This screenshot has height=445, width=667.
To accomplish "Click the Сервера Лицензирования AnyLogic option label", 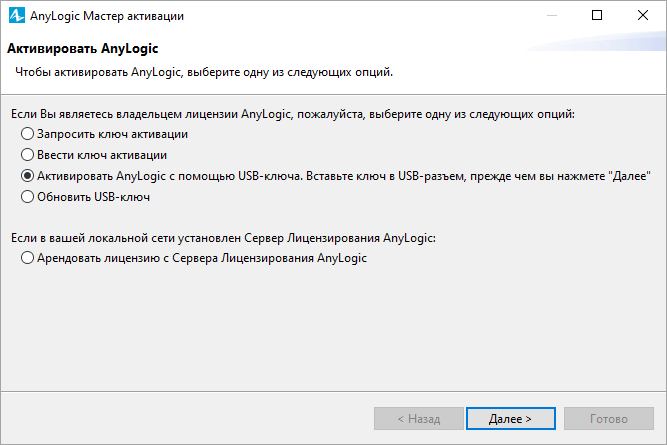I will (x=269, y=258).
